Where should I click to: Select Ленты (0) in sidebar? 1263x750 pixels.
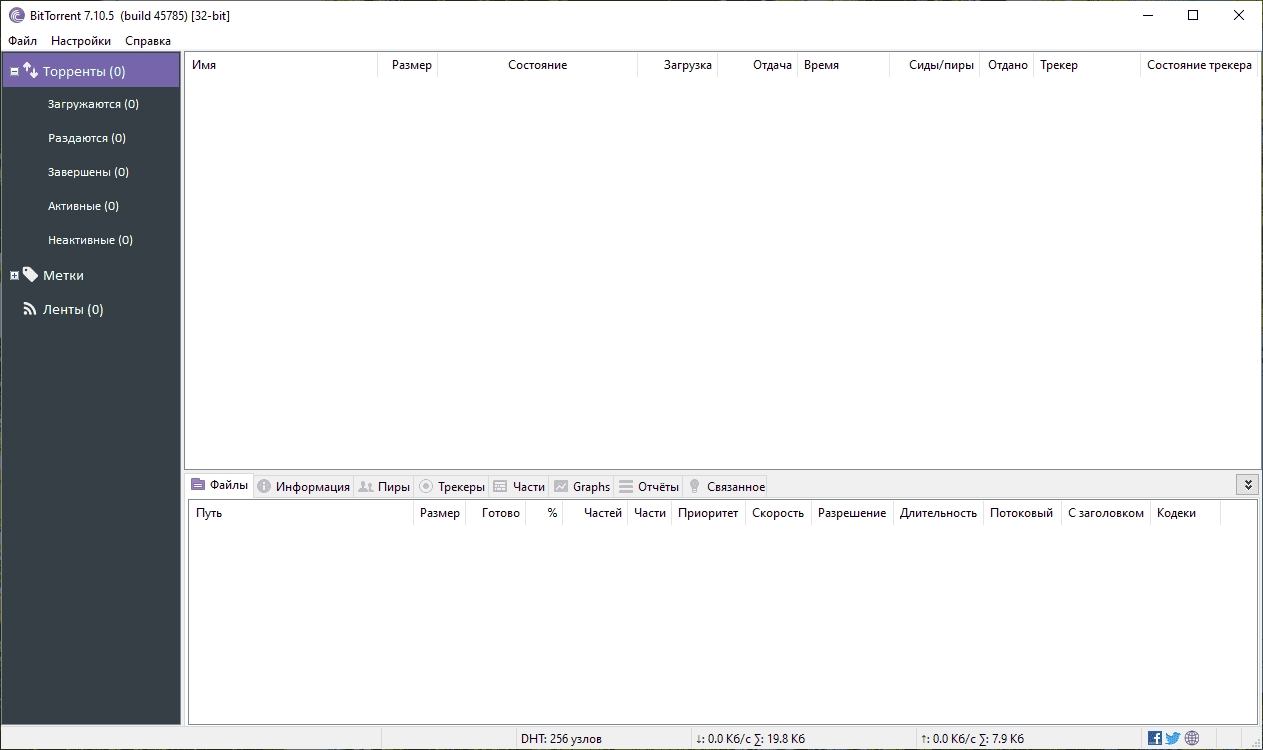click(73, 310)
